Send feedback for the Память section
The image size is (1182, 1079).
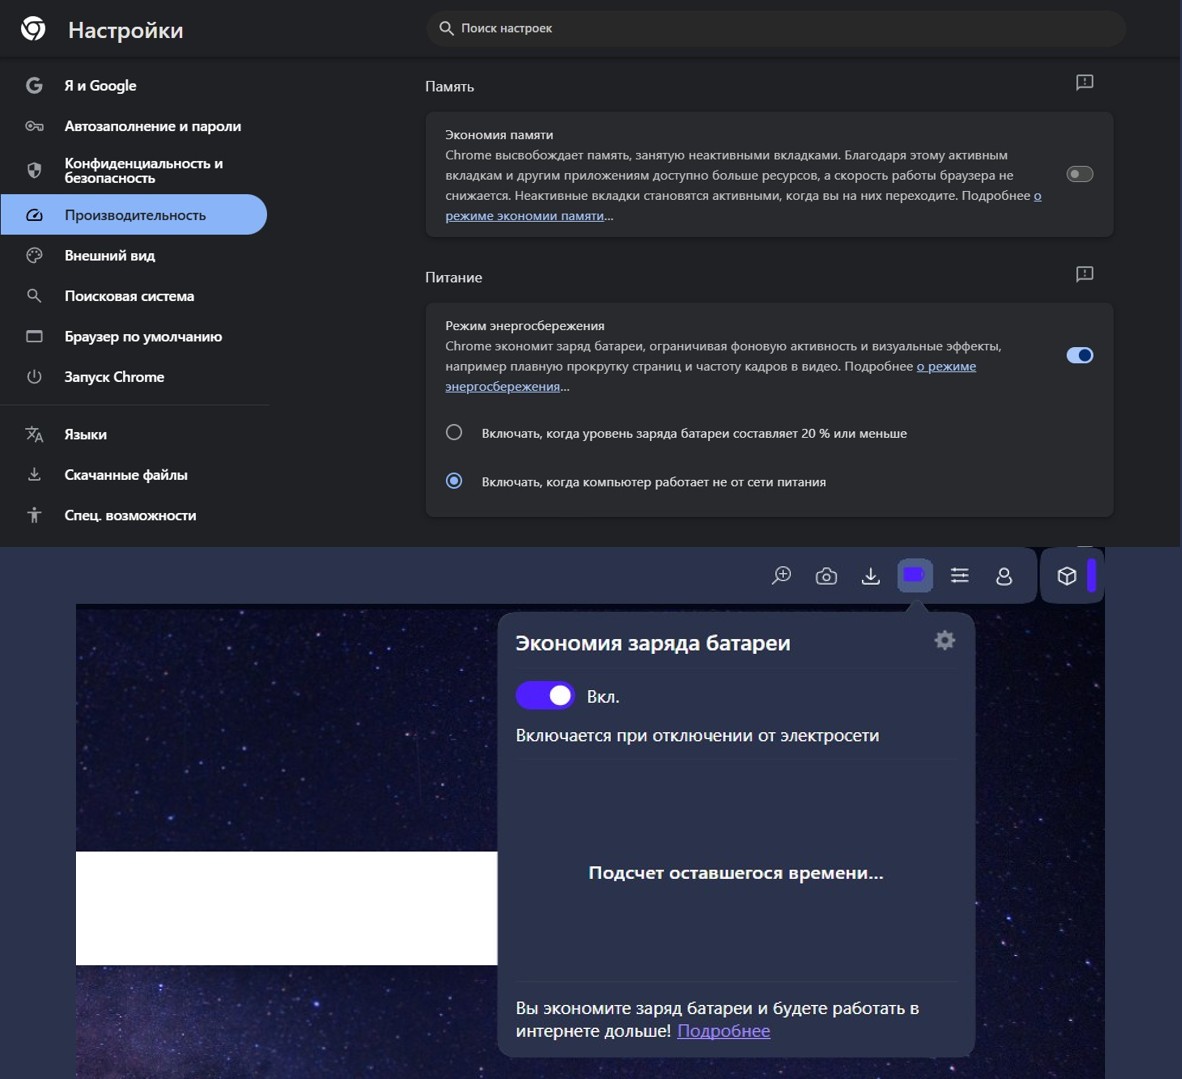point(1084,83)
